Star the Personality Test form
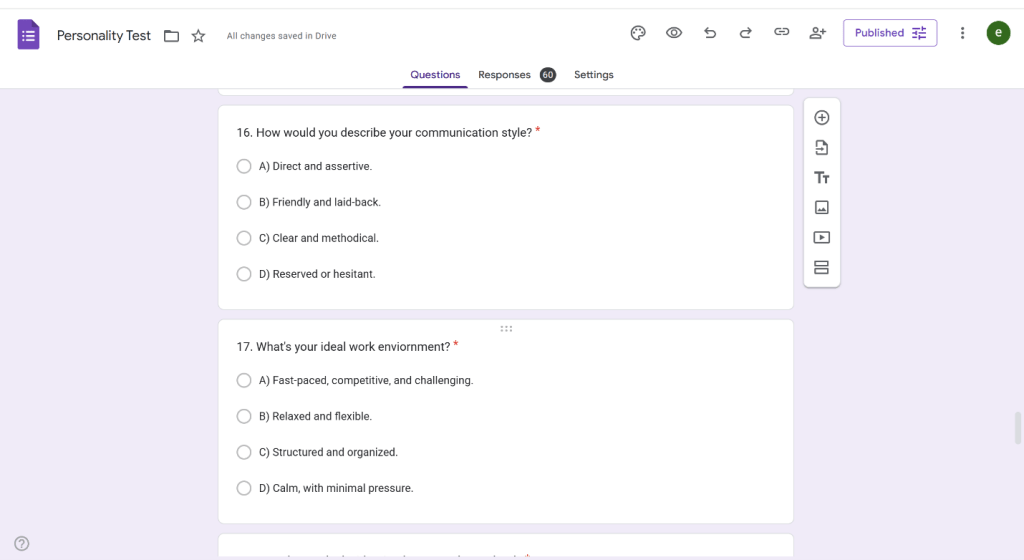Image resolution: width=1024 pixels, height=560 pixels. (x=198, y=36)
